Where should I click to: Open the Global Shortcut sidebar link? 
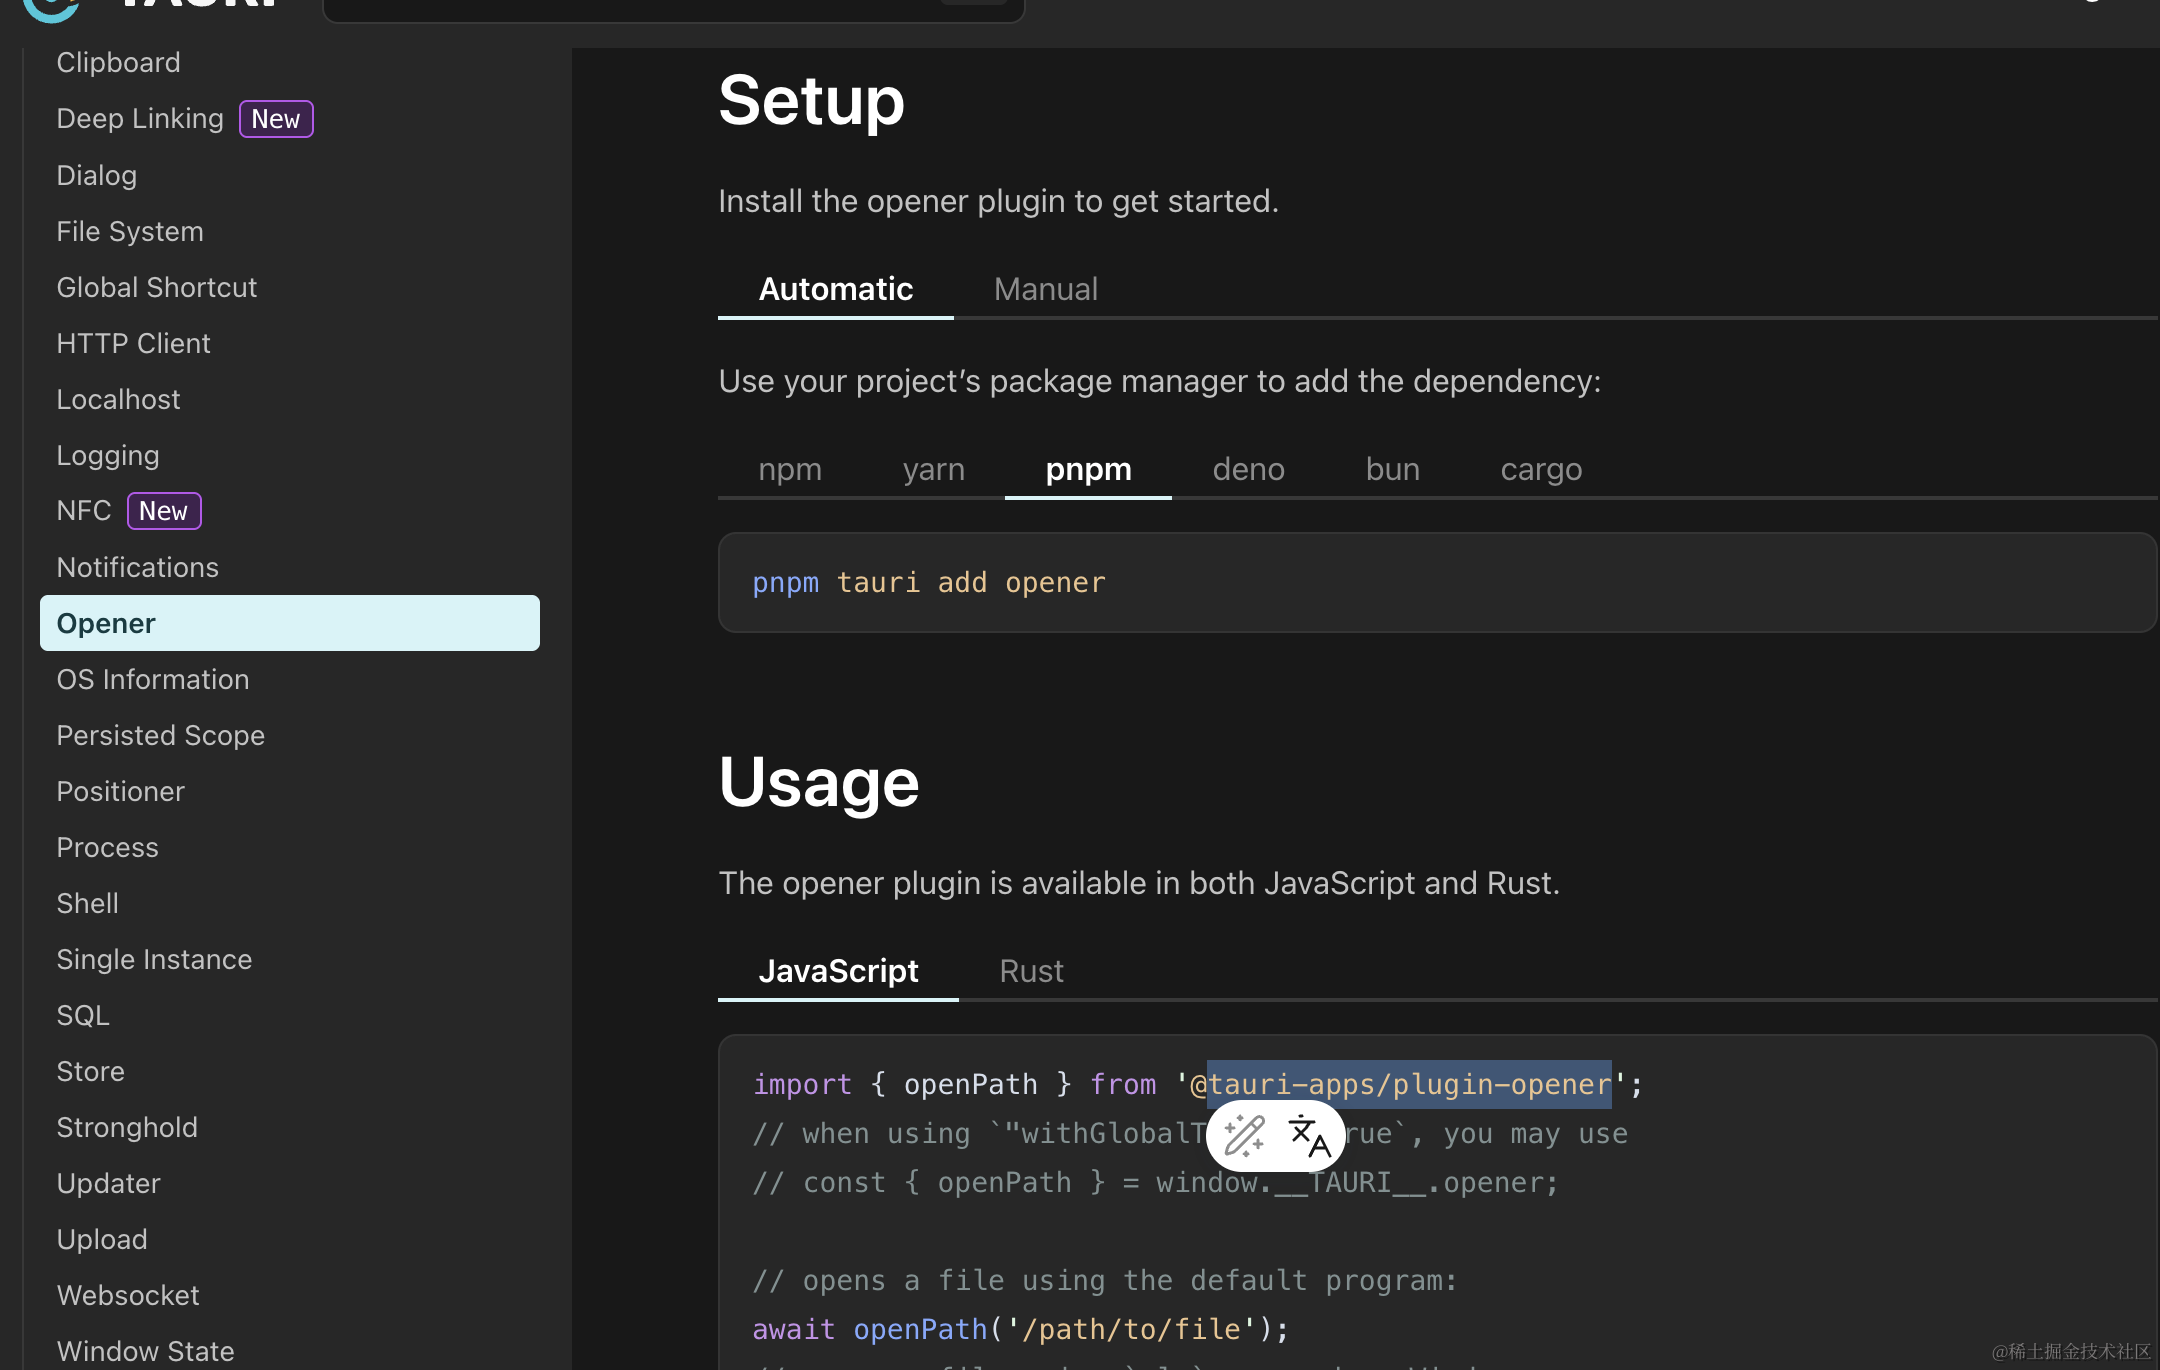157,288
